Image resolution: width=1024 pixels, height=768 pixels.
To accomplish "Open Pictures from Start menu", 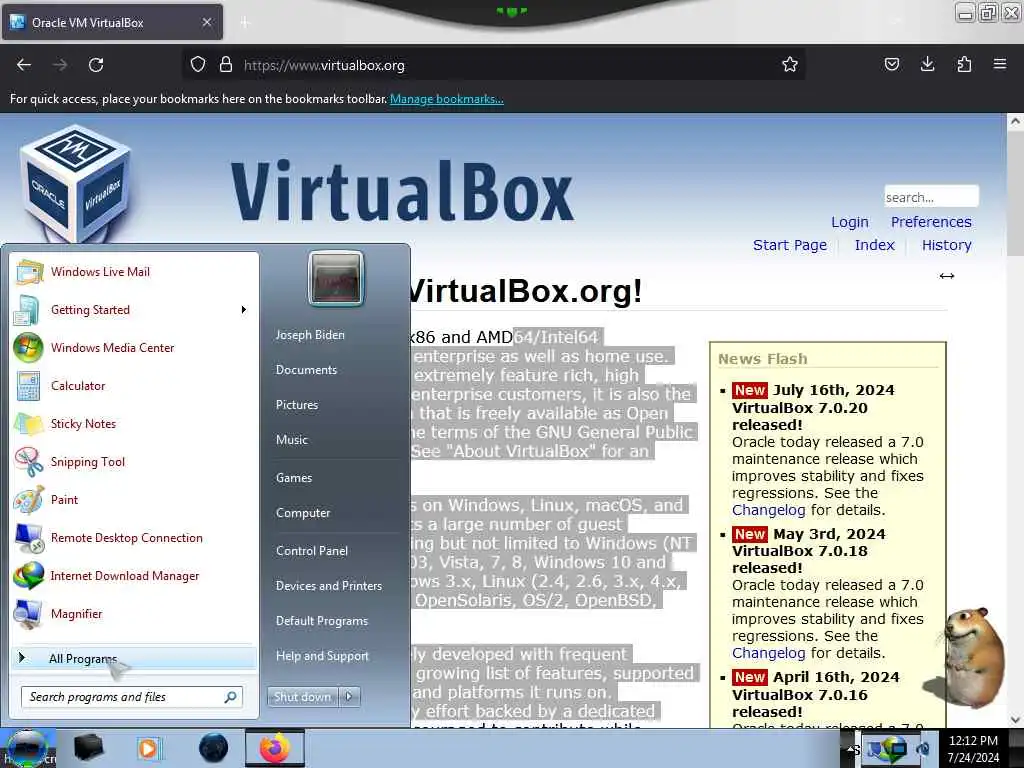I will pyautogui.click(x=297, y=405).
